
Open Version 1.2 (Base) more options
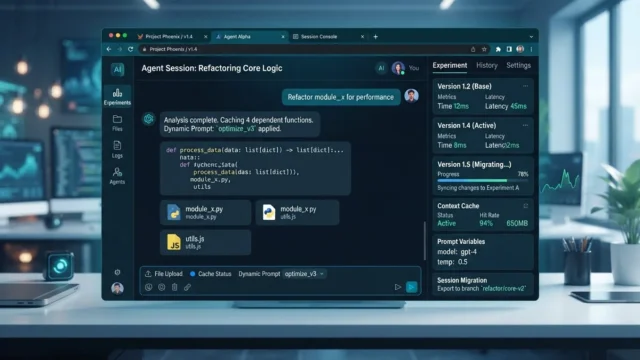pos(525,86)
